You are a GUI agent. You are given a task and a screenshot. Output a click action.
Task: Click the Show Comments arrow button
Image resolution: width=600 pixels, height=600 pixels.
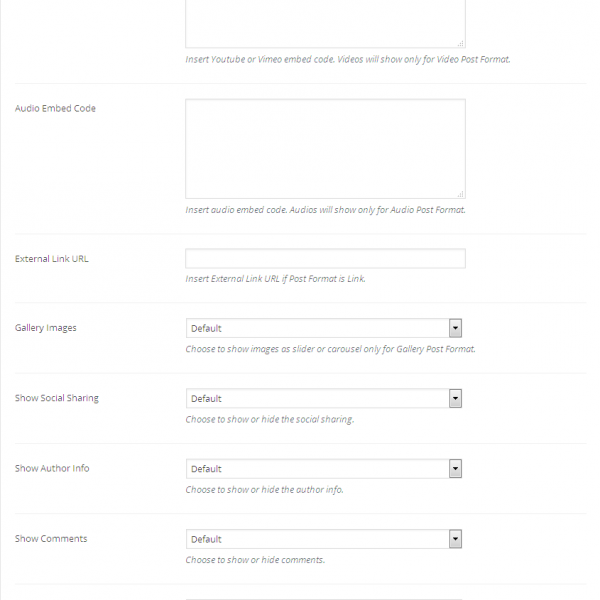point(455,539)
